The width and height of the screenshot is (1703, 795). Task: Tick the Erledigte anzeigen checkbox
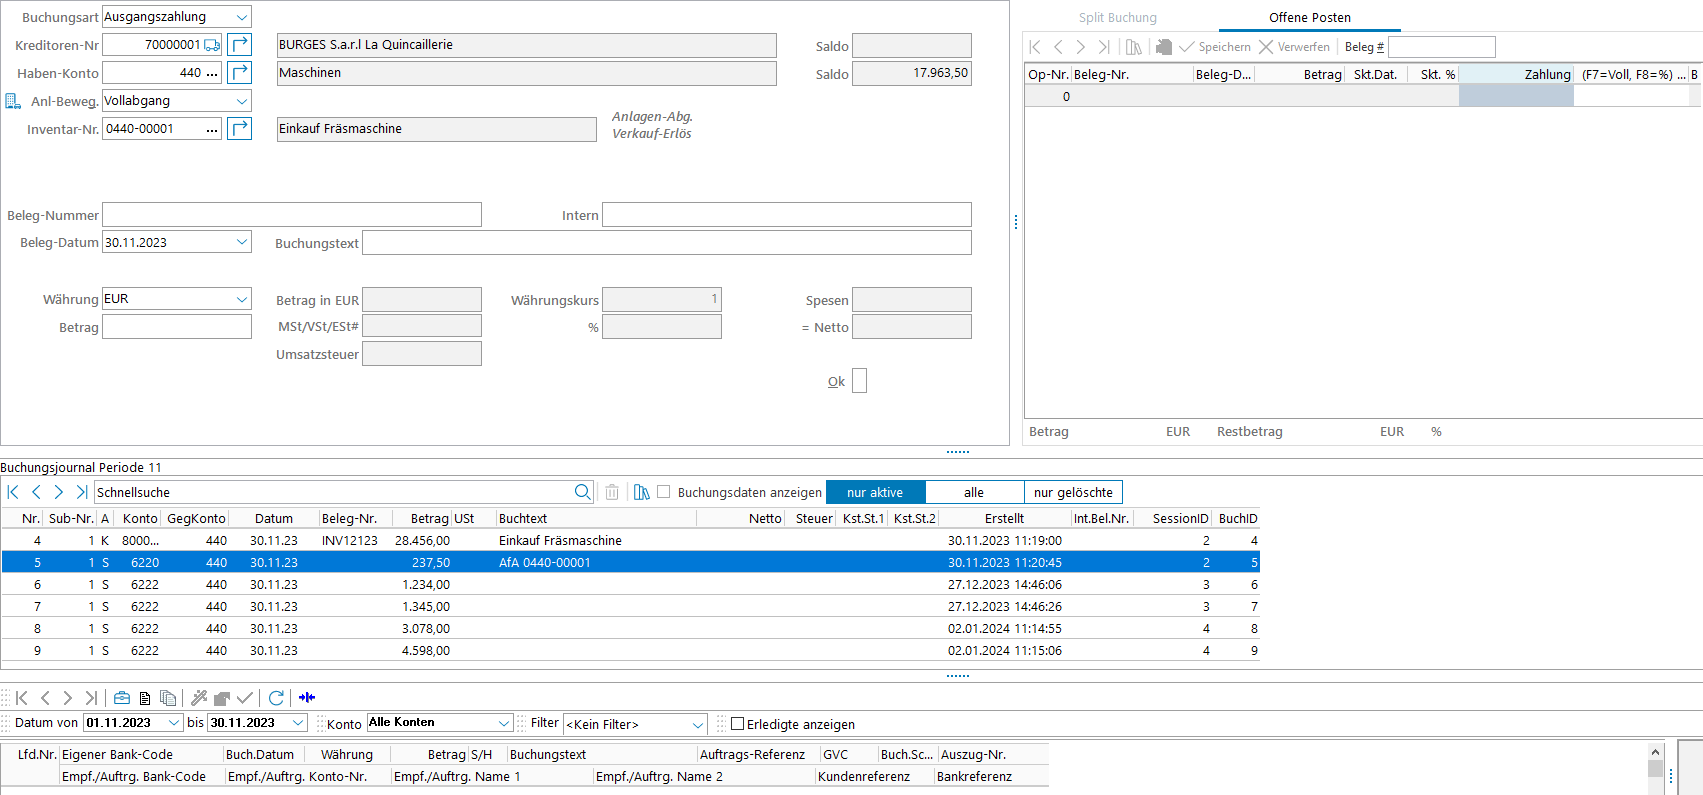(x=738, y=724)
